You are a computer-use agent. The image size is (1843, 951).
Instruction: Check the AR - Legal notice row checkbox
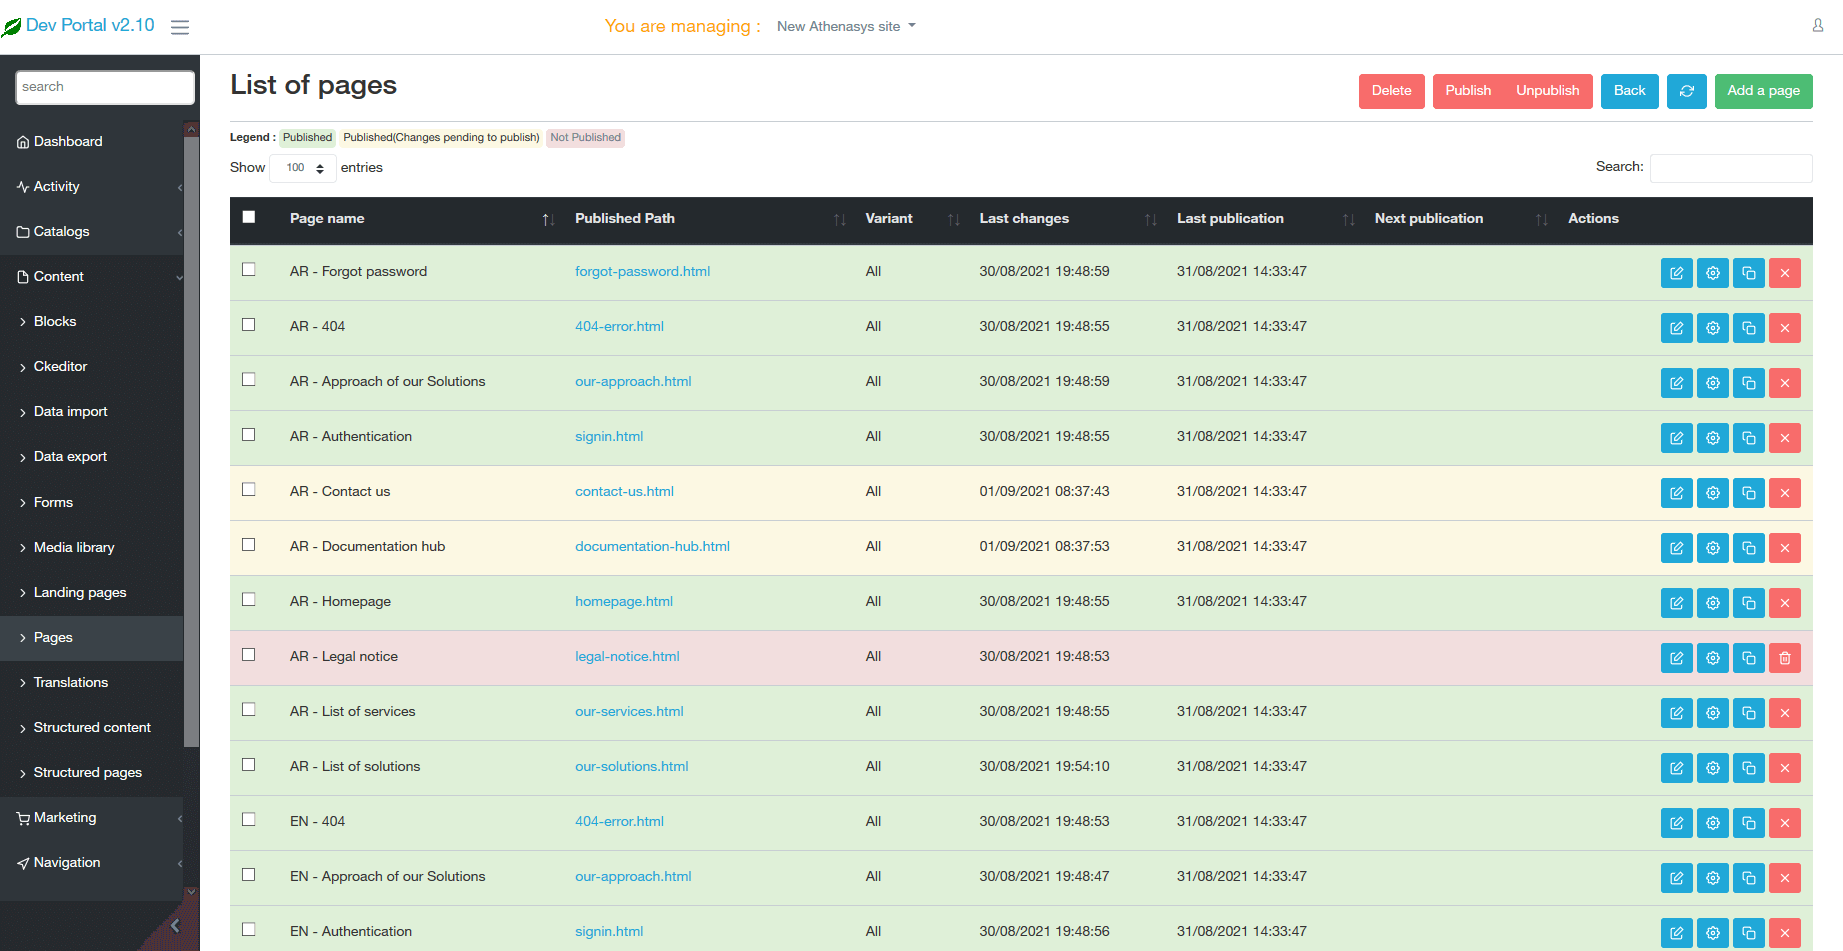[249, 655]
